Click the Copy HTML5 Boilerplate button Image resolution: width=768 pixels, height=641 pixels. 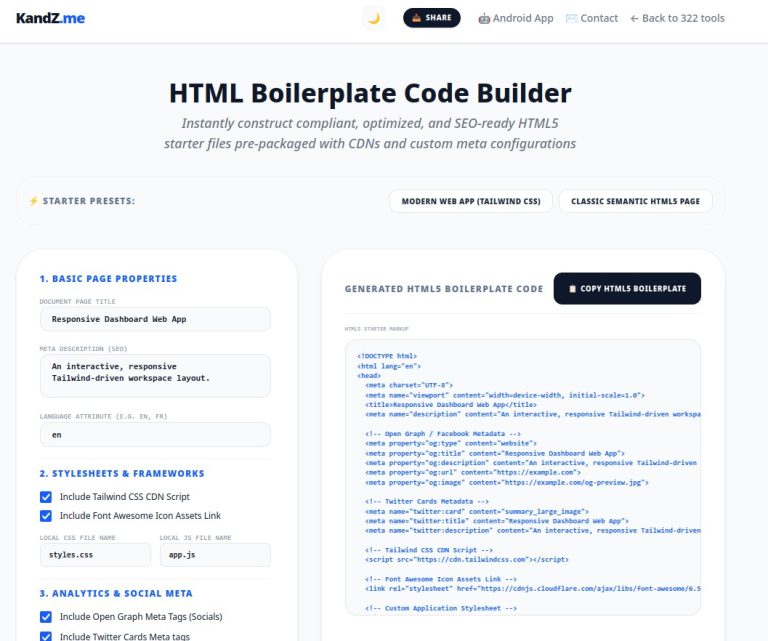tap(627, 288)
